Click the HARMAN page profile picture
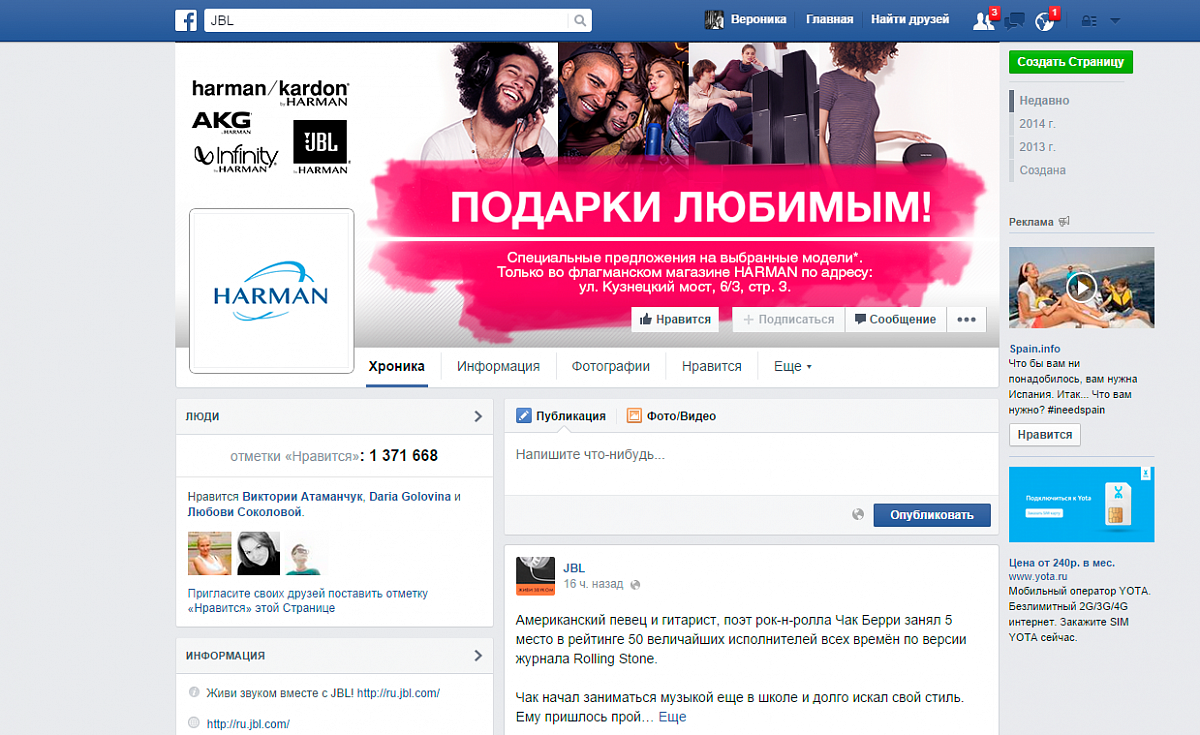 (272, 291)
